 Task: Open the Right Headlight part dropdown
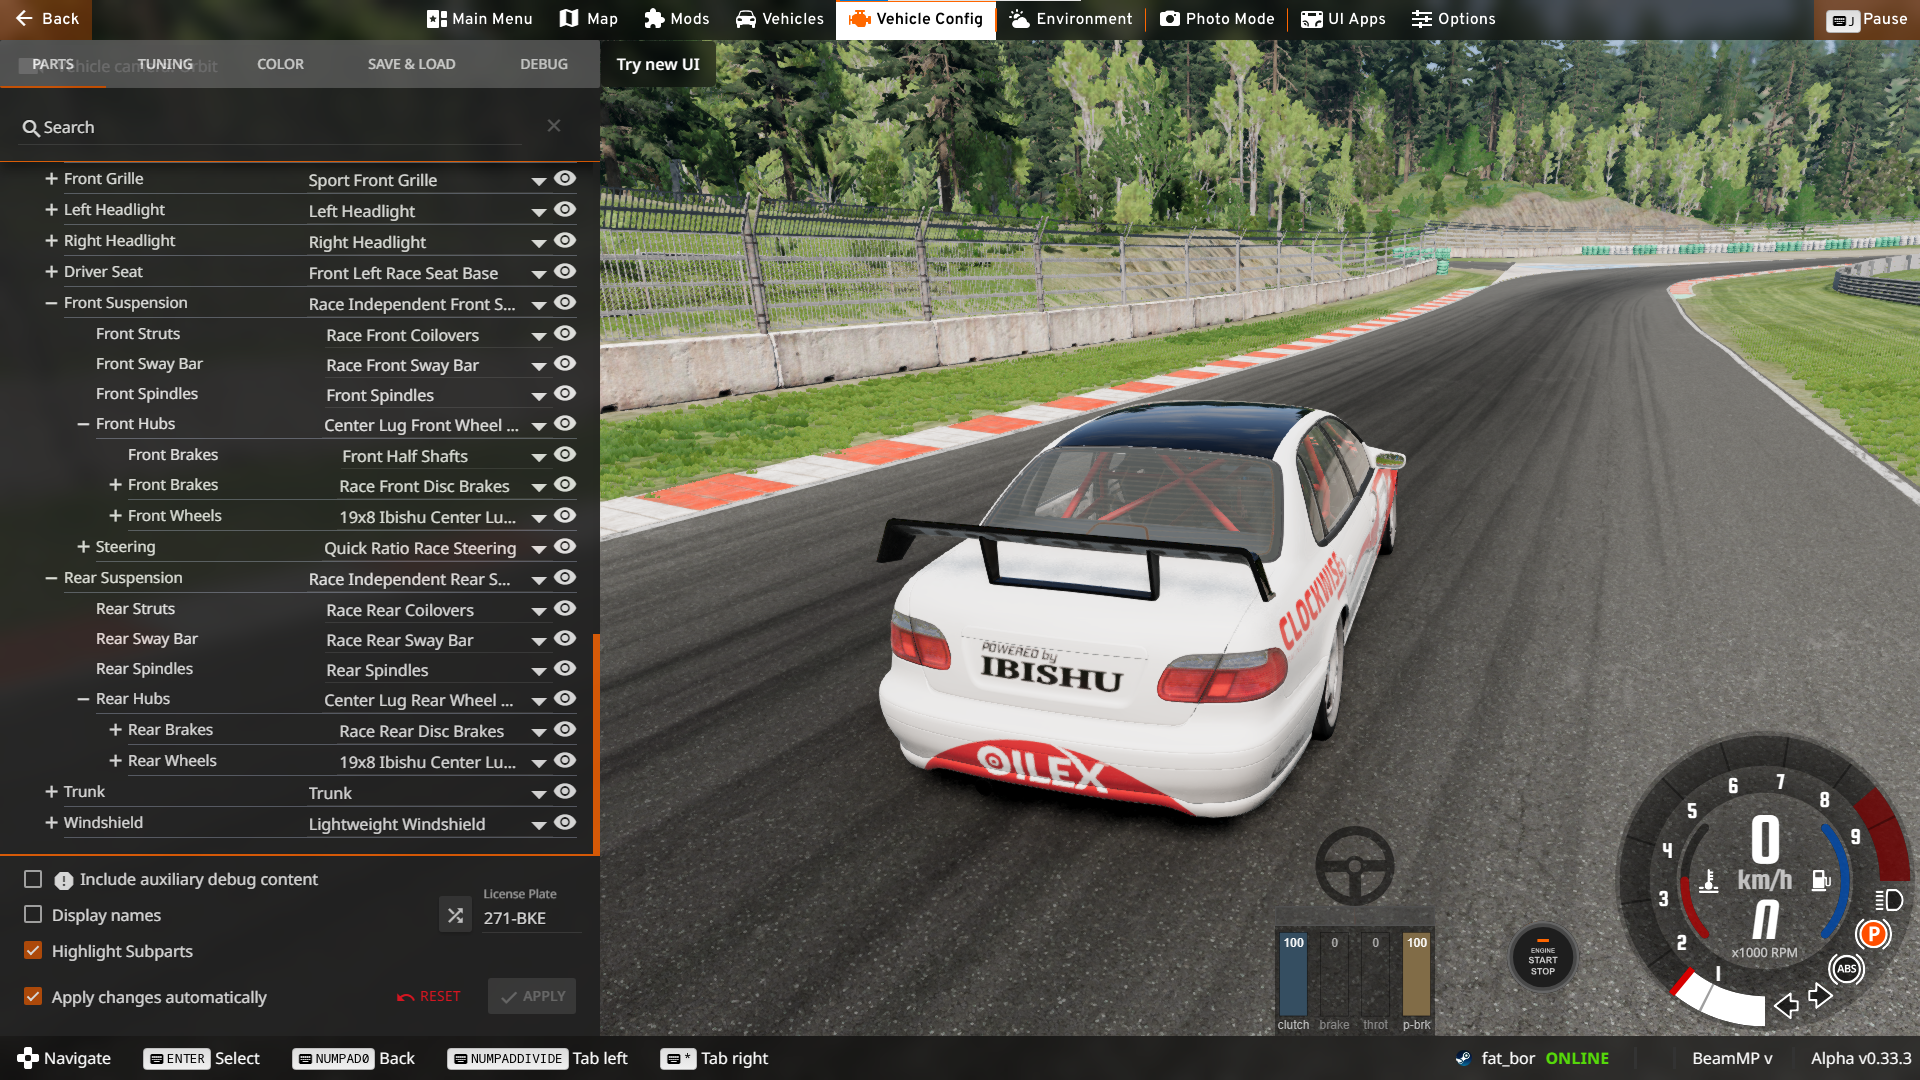(428, 242)
